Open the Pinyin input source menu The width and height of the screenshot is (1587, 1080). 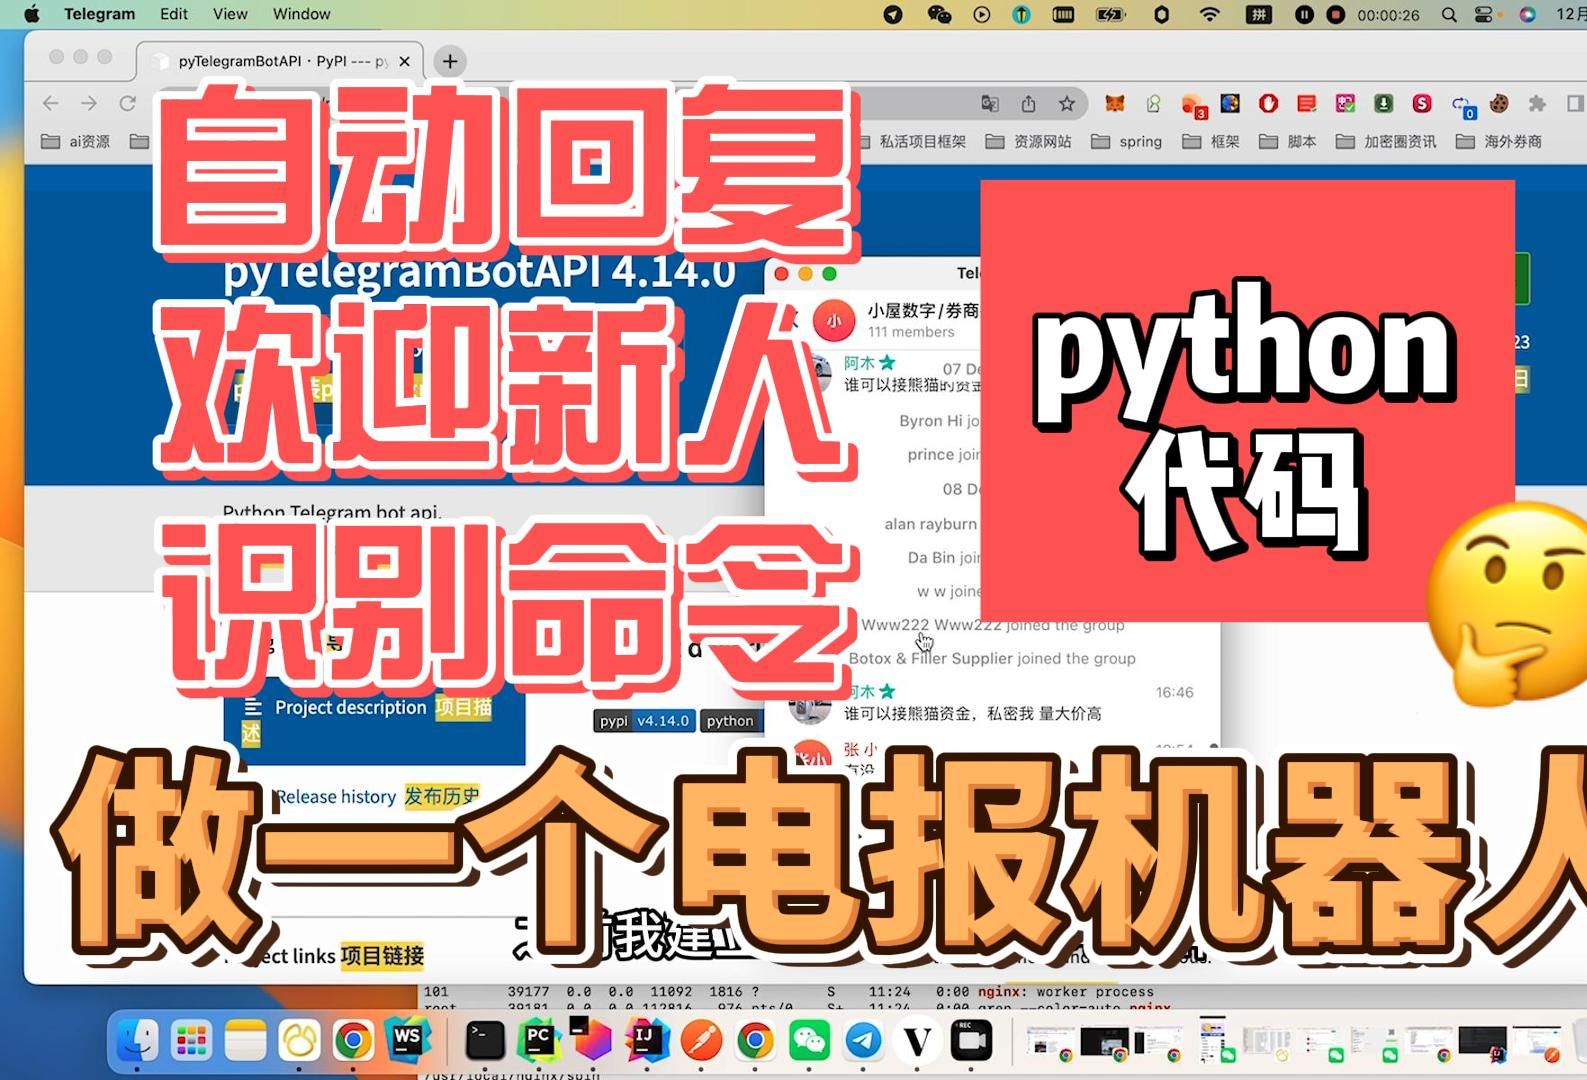click(1258, 14)
